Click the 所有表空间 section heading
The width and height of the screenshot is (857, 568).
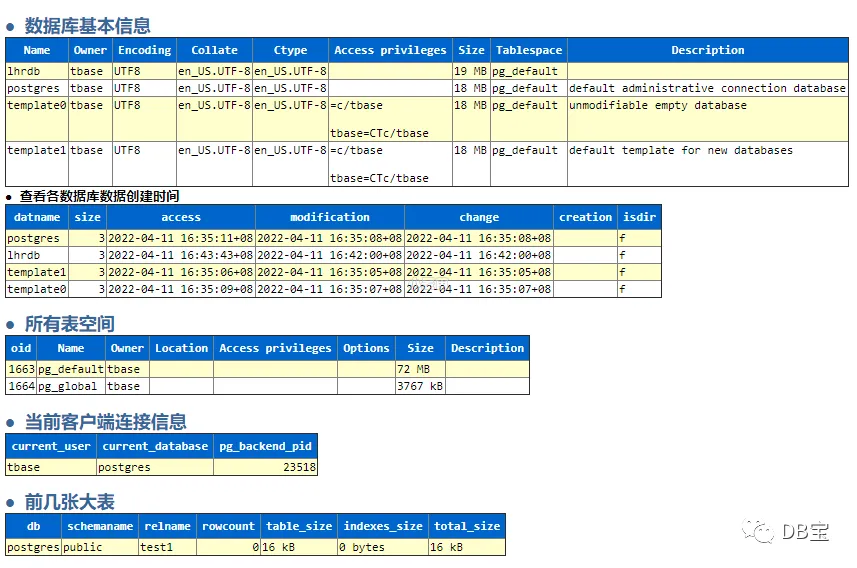69,324
